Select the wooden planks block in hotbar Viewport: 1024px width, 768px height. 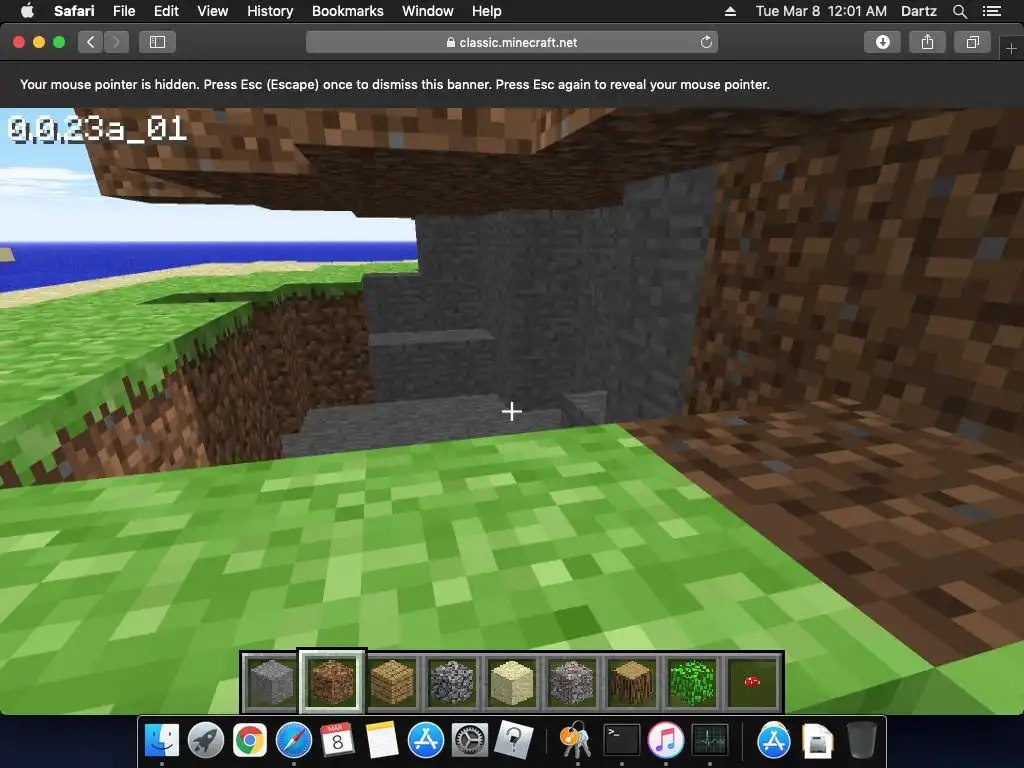coord(392,682)
